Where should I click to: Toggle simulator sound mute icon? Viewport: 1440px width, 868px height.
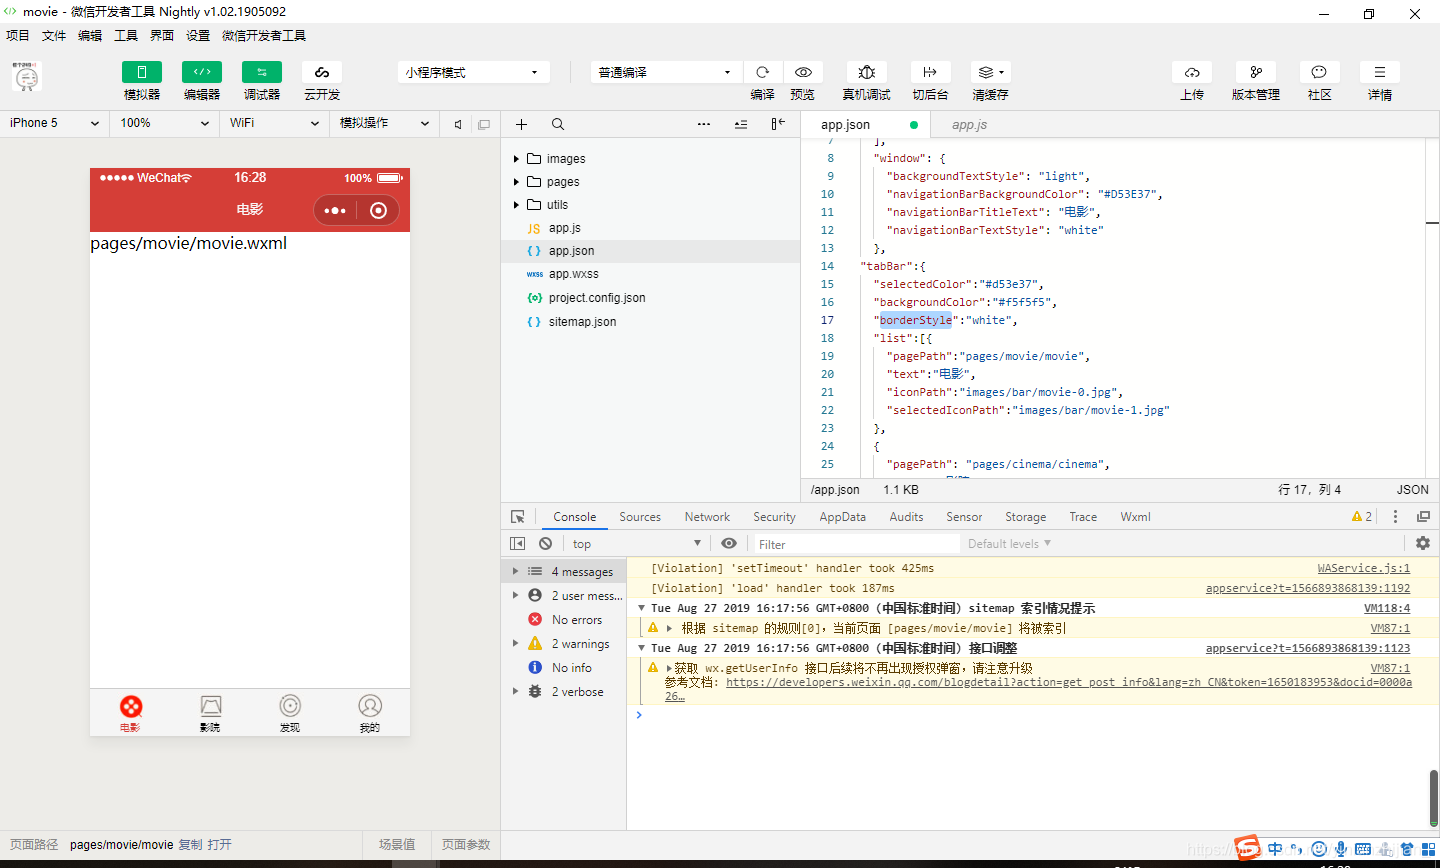pos(458,124)
